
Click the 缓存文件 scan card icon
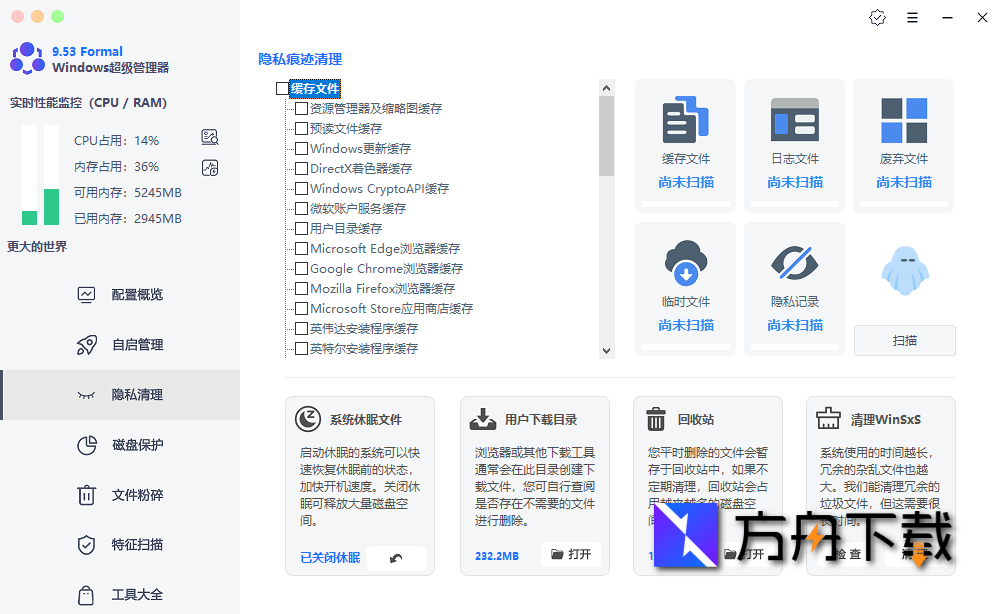tap(684, 118)
